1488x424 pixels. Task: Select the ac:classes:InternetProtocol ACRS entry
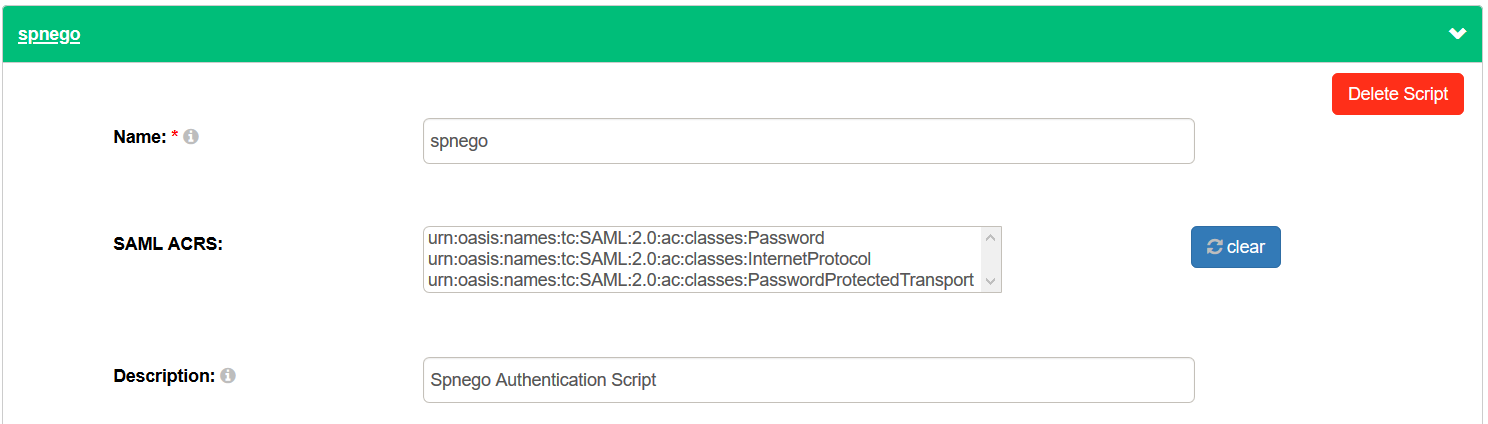click(649, 259)
